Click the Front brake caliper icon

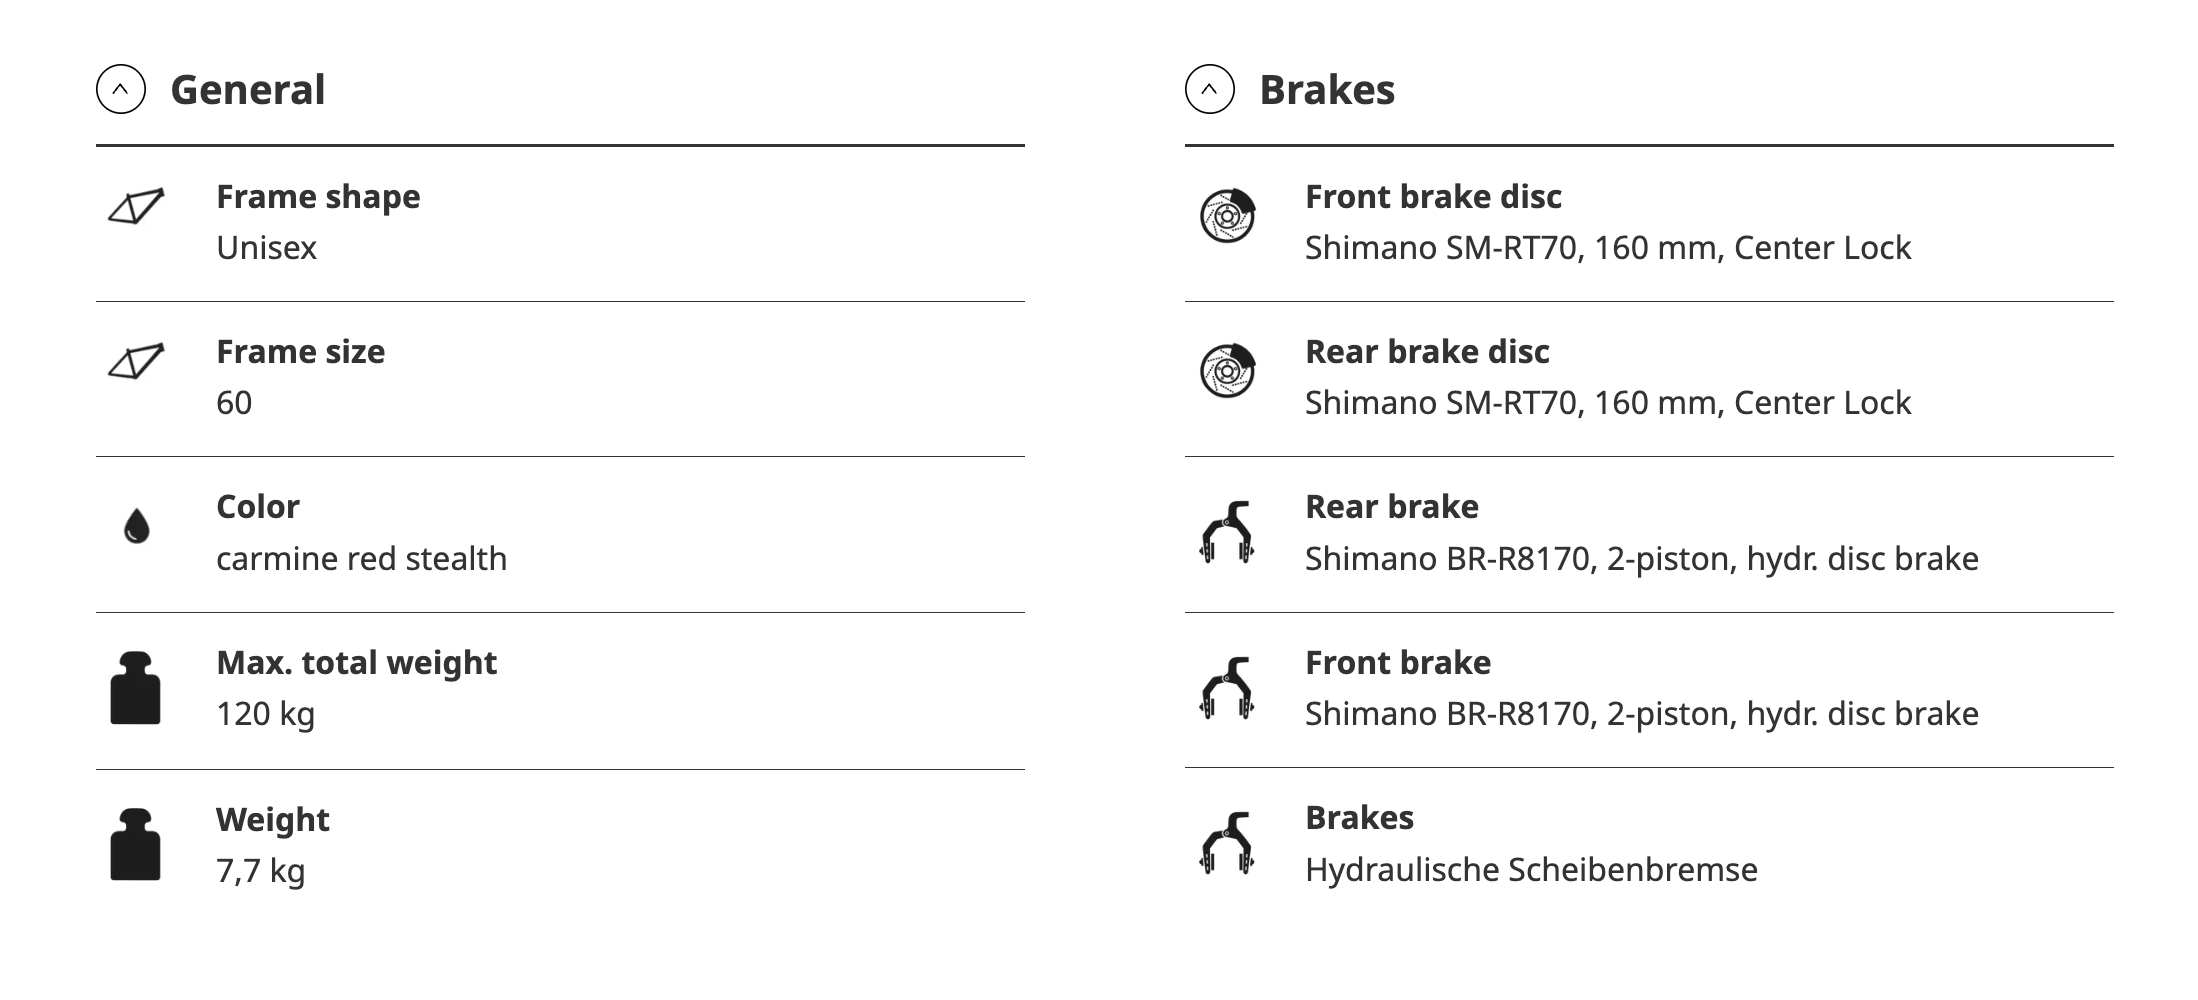1227,688
